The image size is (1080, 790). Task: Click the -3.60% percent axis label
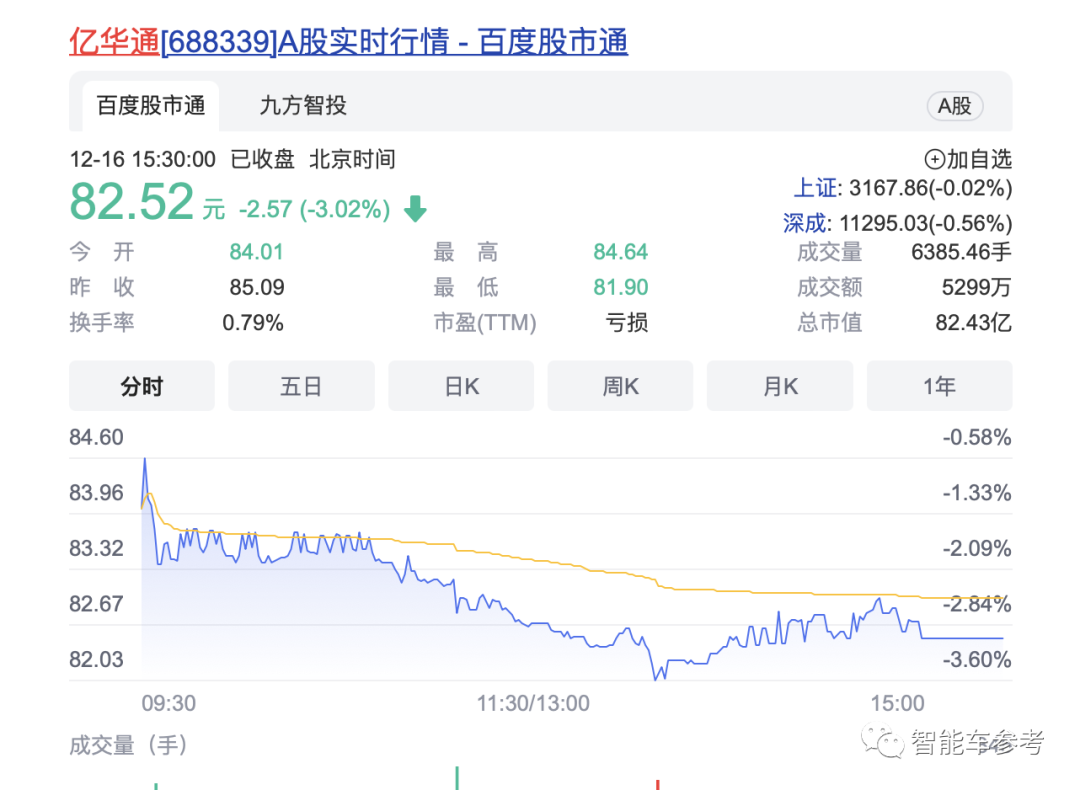point(977,660)
